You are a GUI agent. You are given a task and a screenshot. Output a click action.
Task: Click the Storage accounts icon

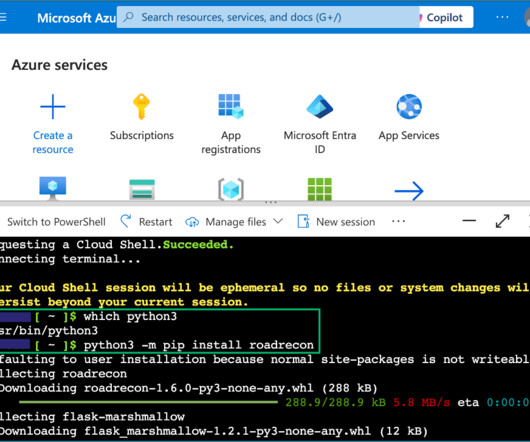(x=142, y=189)
